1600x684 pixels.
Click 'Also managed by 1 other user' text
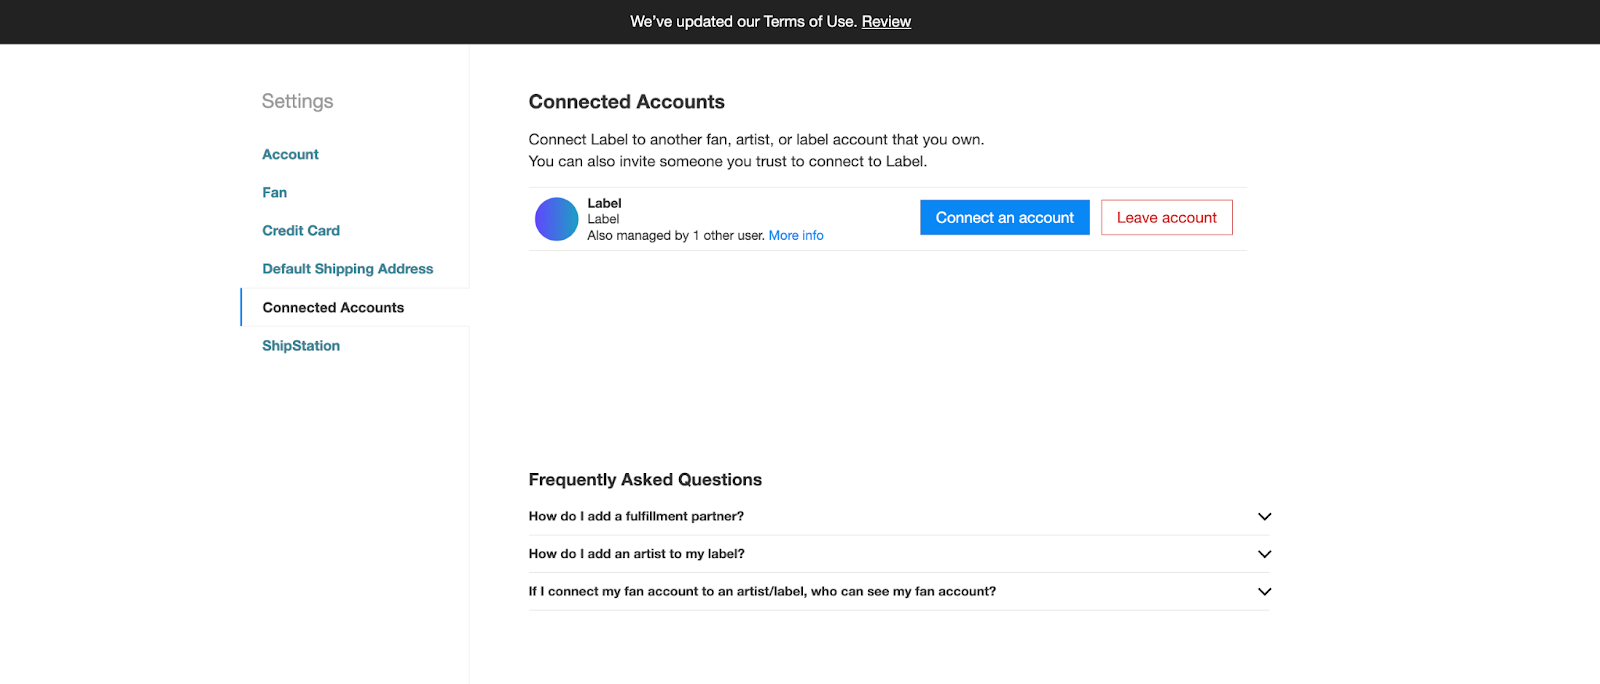pyautogui.click(x=676, y=236)
